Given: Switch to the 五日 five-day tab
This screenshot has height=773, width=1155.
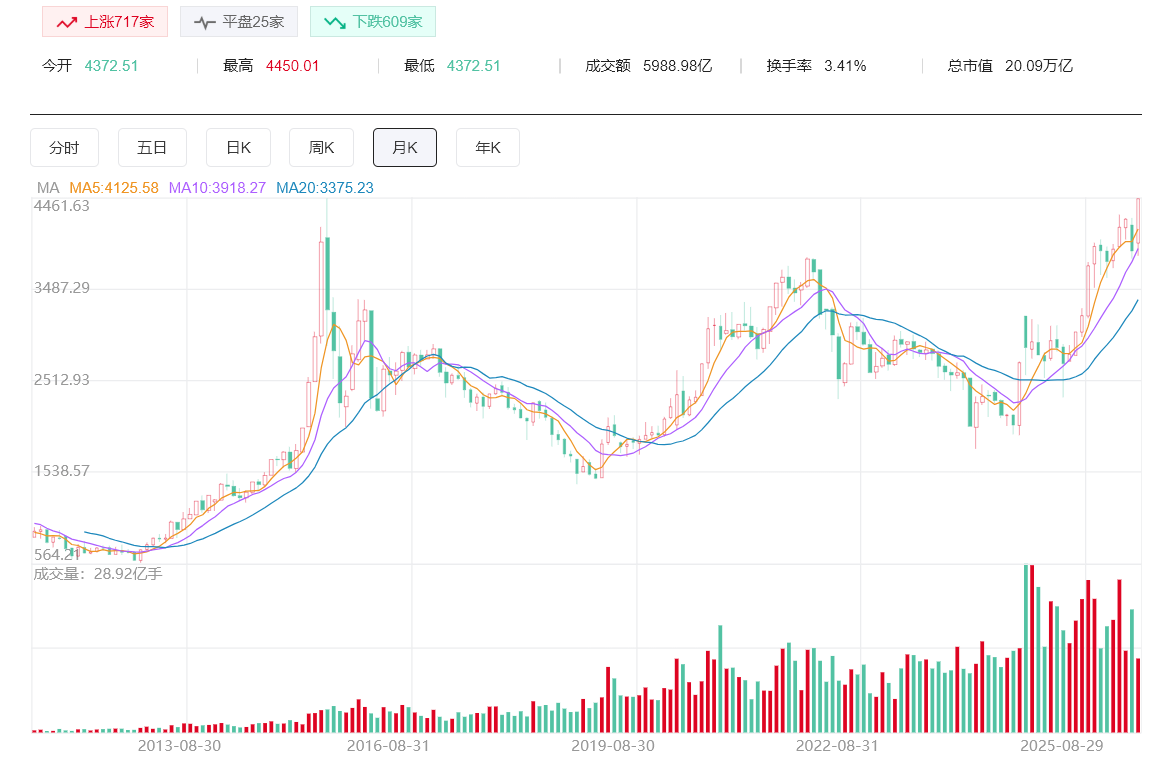Looking at the screenshot, I should pos(151,148).
